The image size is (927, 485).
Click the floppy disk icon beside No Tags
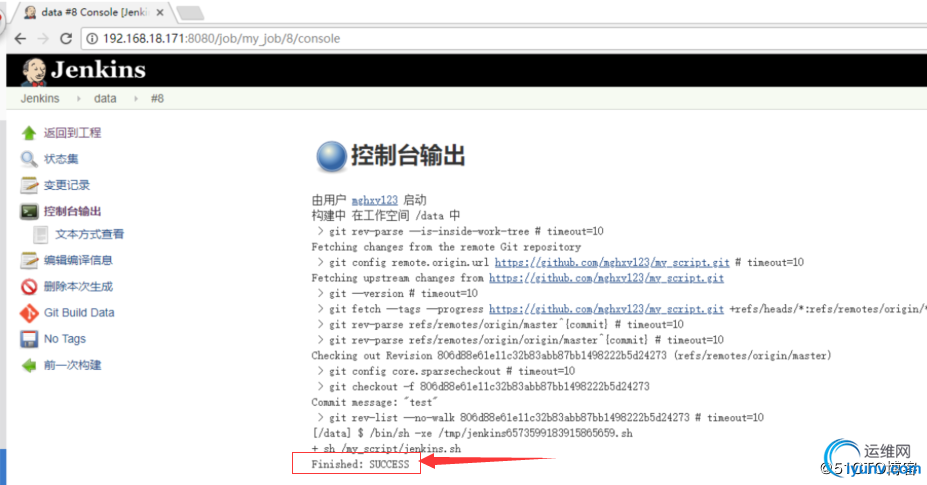click(29, 339)
